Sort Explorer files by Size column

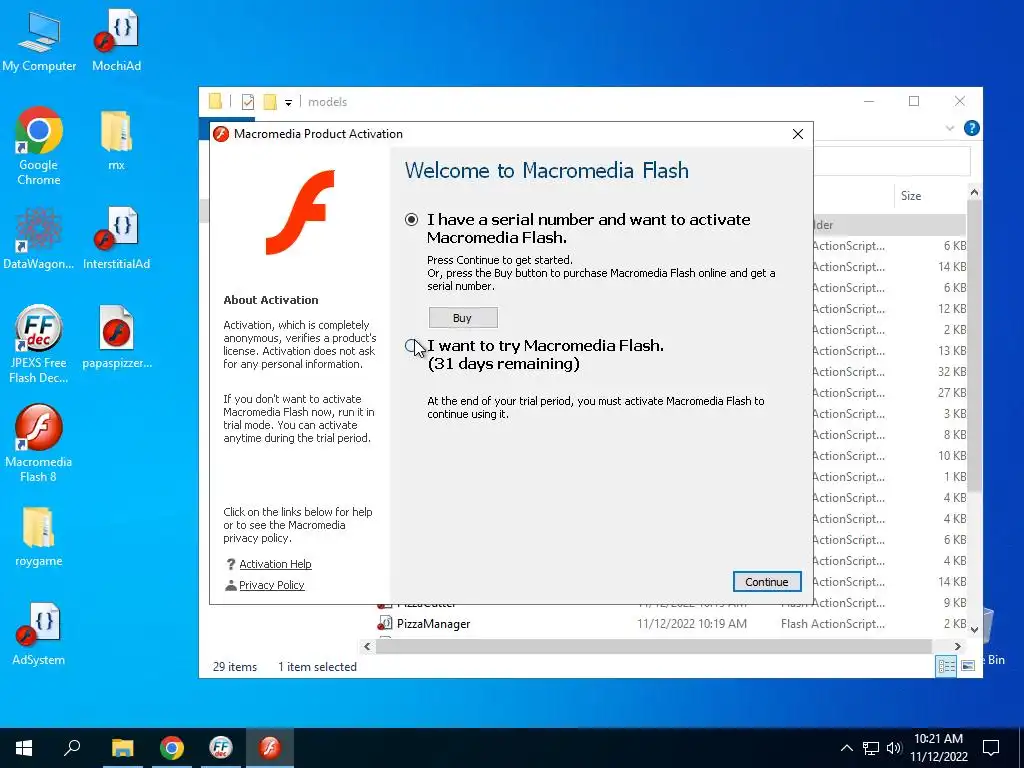click(x=910, y=195)
